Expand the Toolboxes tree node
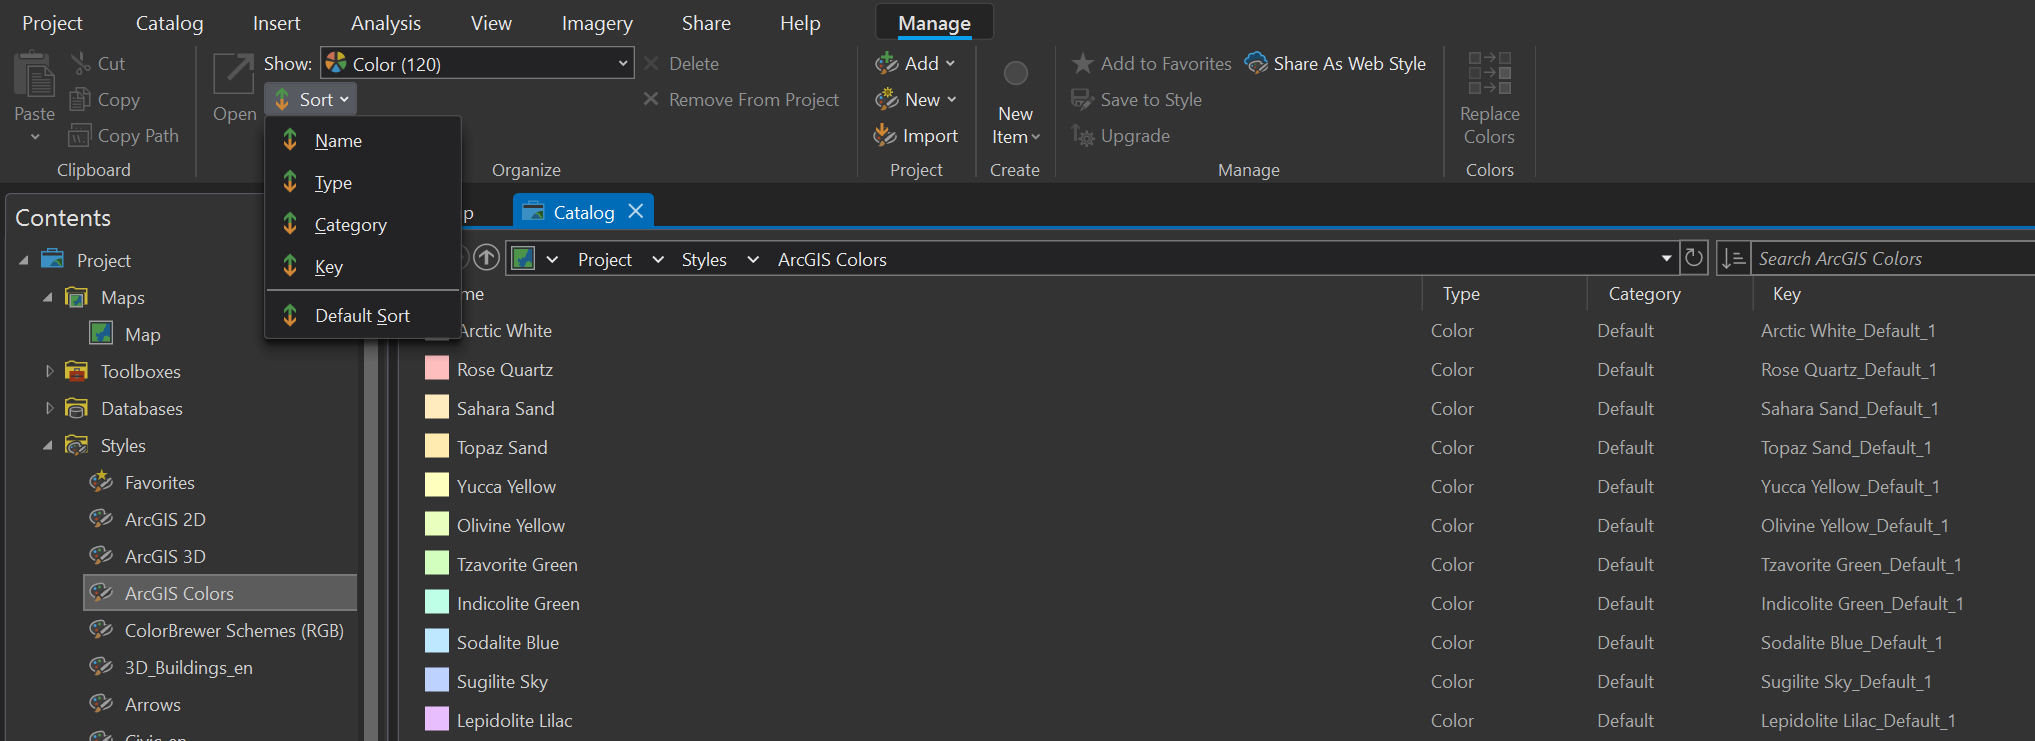The height and width of the screenshot is (741, 2035). tap(48, 371)
